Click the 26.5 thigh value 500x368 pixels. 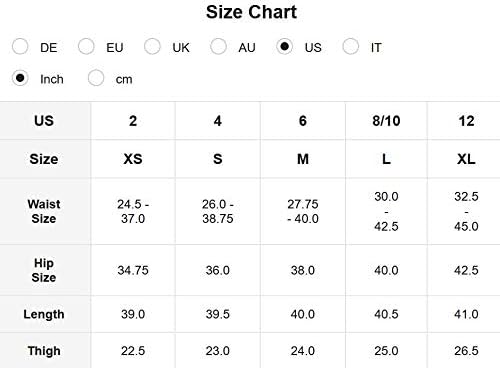click(466, 351)
